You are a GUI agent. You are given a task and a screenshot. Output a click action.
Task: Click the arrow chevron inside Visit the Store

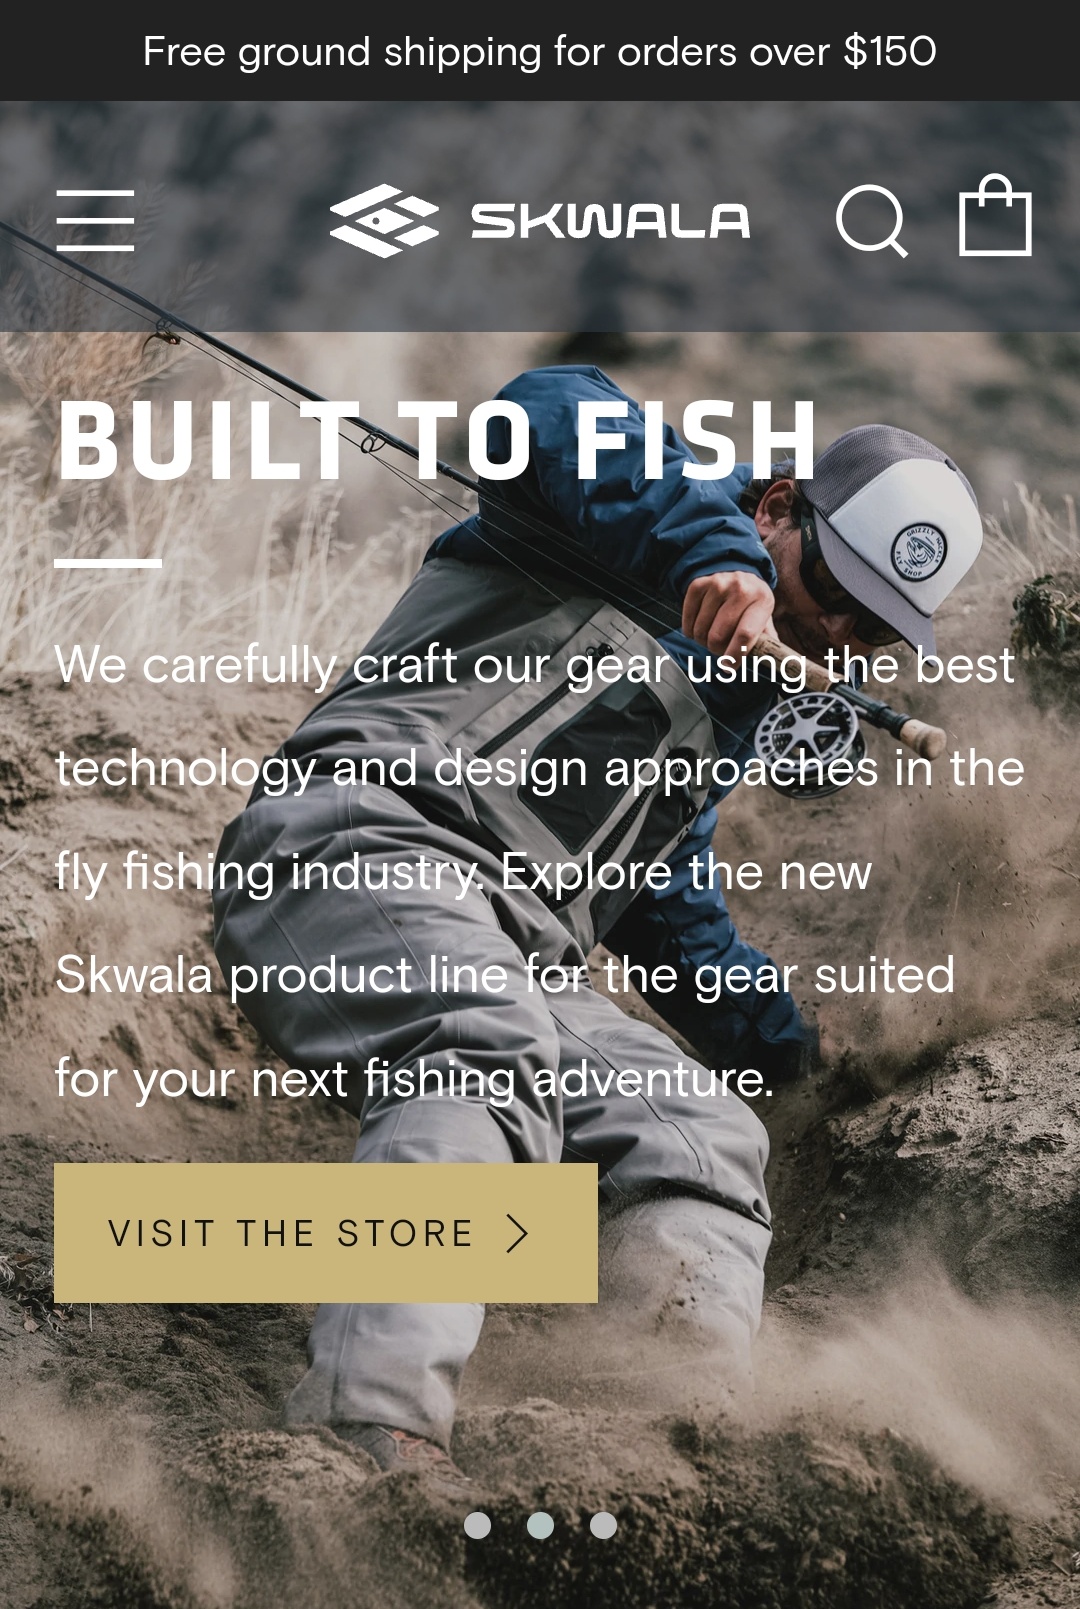[517, 1233]
